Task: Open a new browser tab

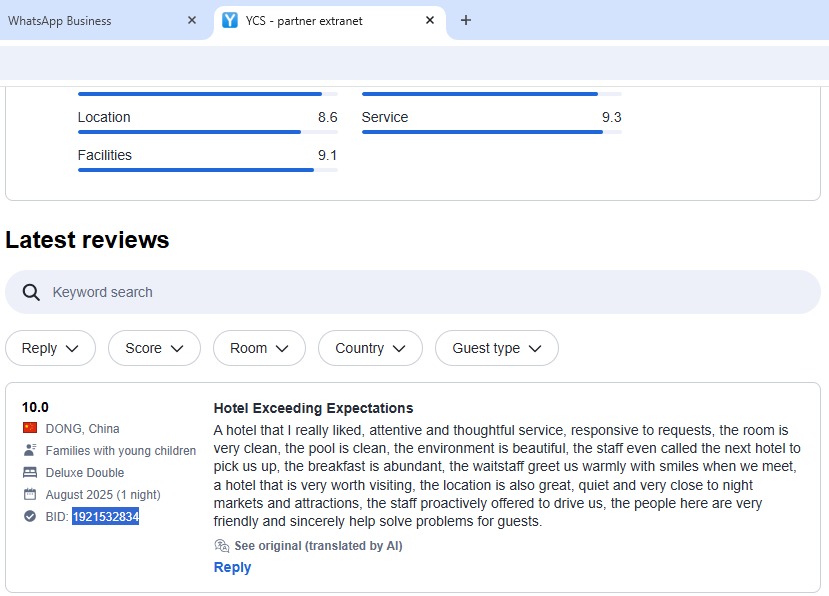Action: tap(465, 20)
